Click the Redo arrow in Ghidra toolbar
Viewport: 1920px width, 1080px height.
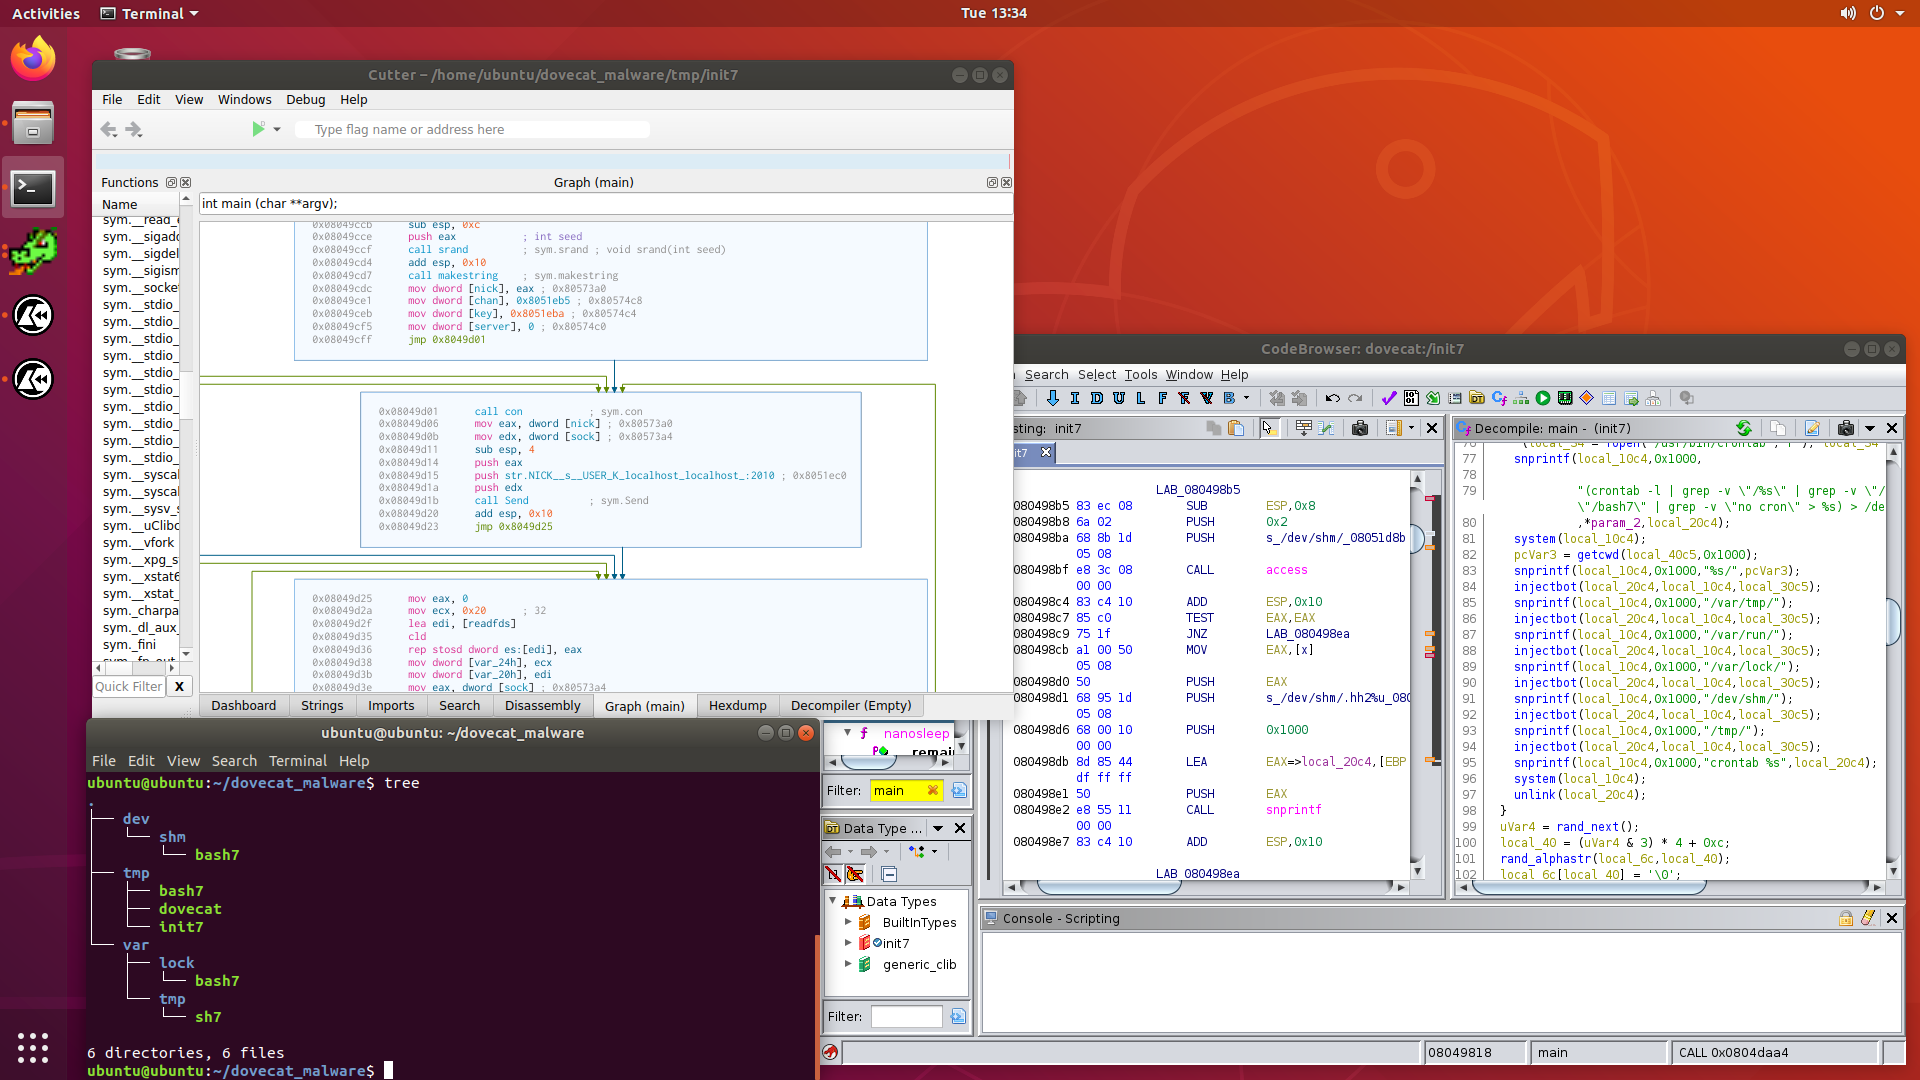(1355, 398)
